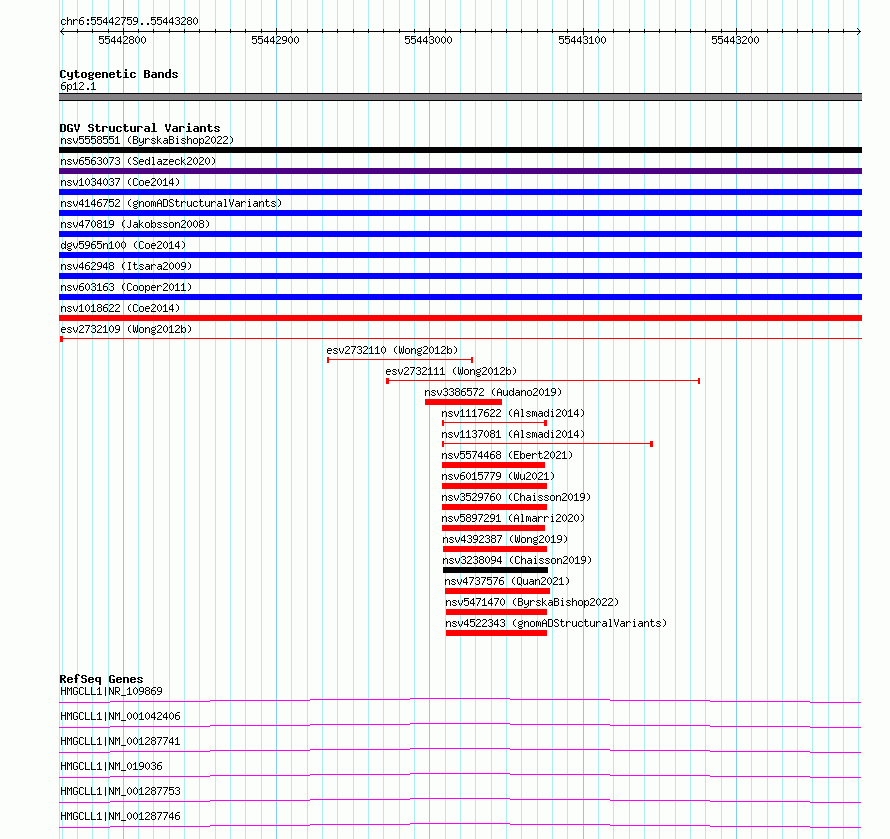Open variant esv2732110 (Wong2012b)

pos(392,350)
